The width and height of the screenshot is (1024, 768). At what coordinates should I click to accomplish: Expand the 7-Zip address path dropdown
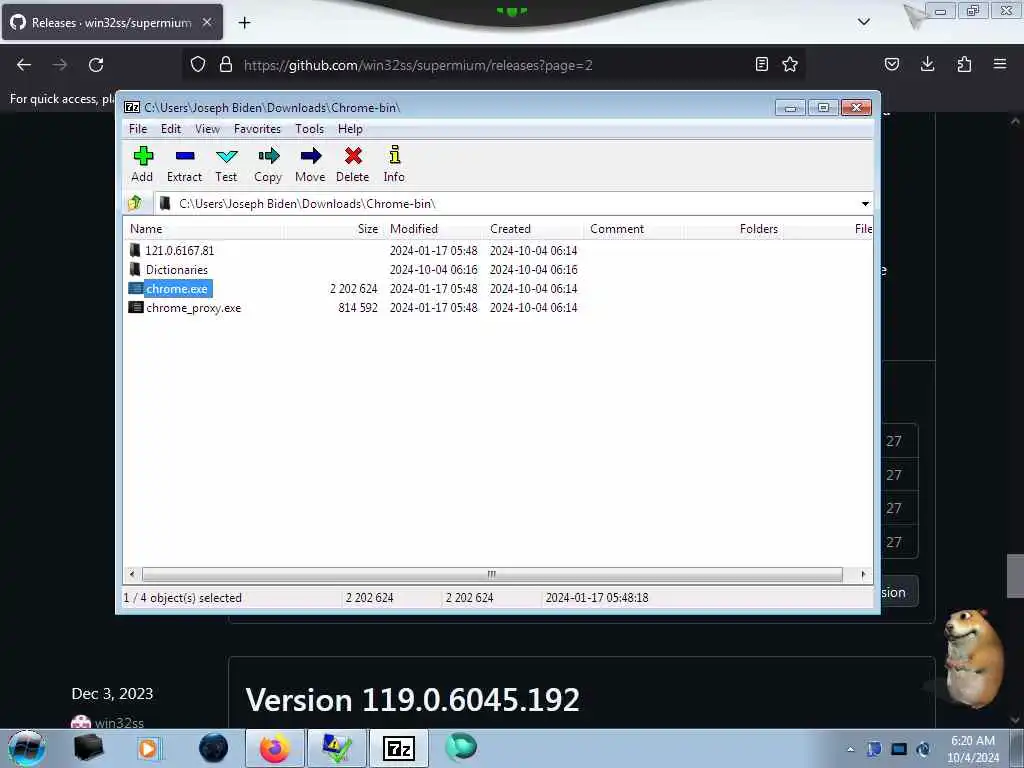pos(865,204)
